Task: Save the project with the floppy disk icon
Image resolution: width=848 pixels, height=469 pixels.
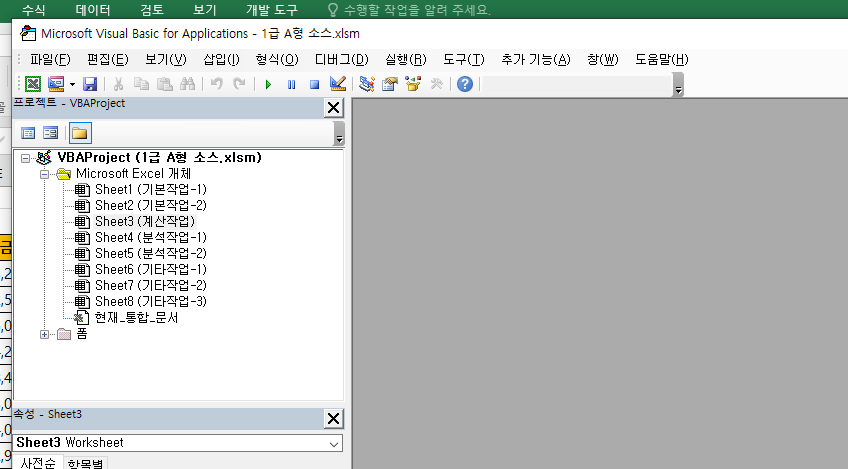Action: click(x=90, y=84)
